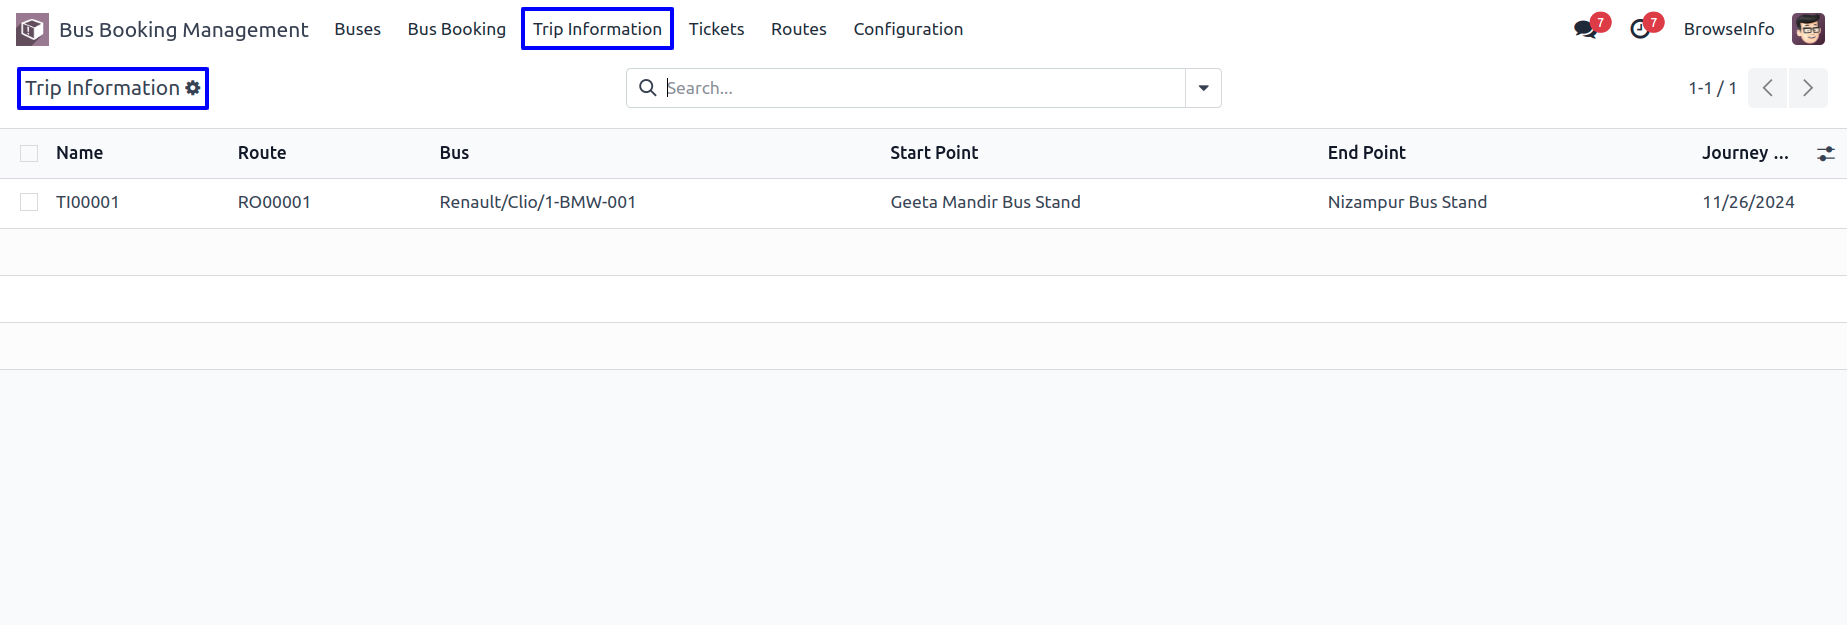
Task: Expand the search filter options dropdown
Action: (1203, 88)
